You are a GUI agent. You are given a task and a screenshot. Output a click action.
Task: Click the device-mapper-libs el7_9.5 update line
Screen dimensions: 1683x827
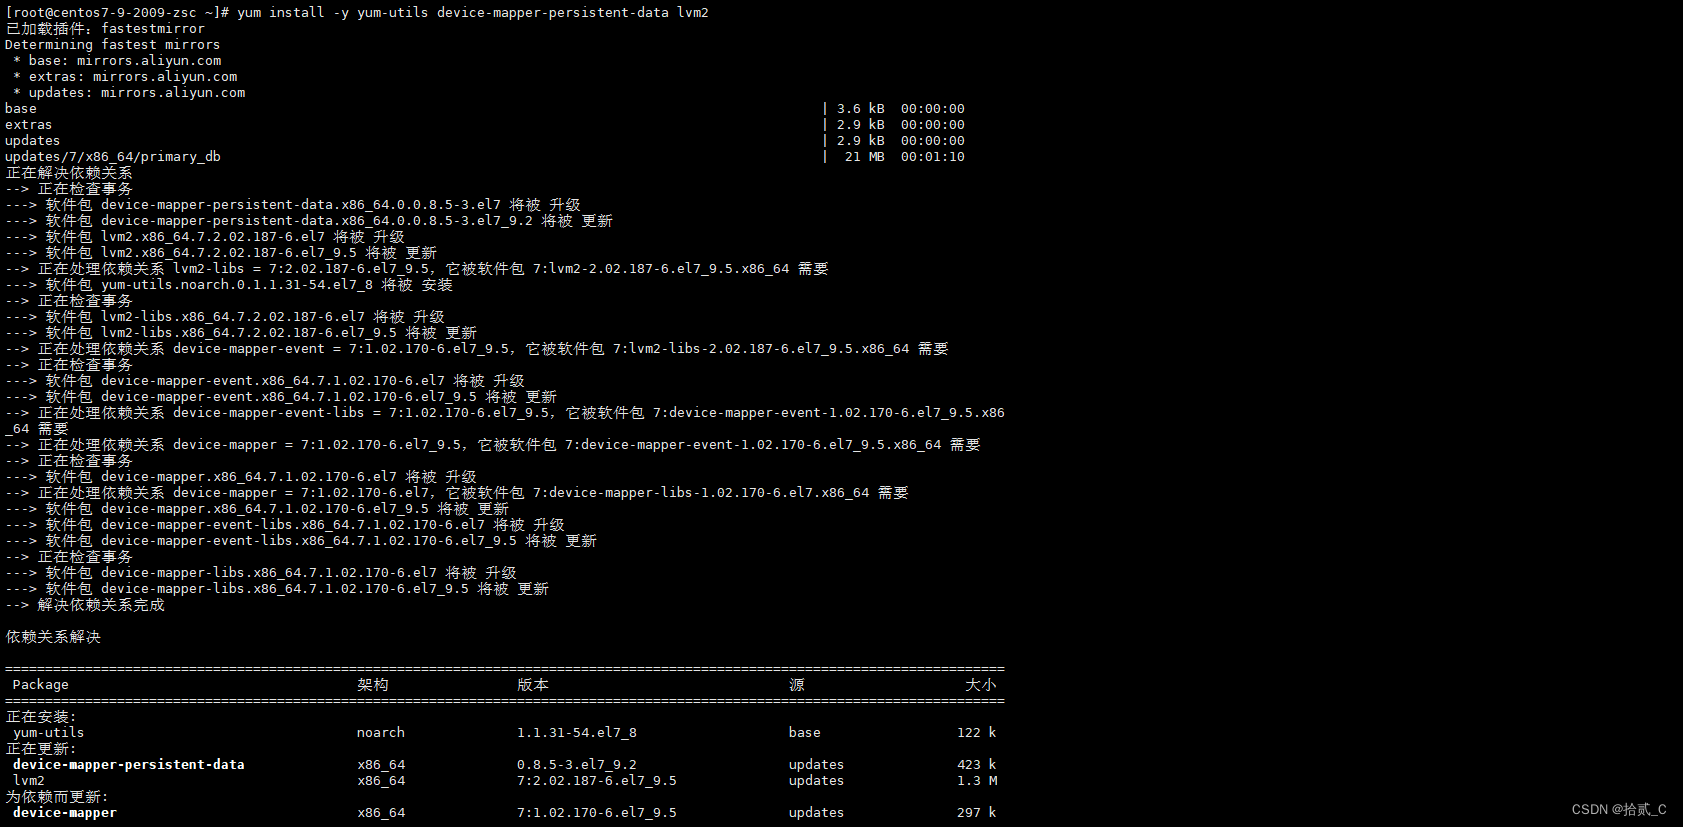(x=277, y=589)
